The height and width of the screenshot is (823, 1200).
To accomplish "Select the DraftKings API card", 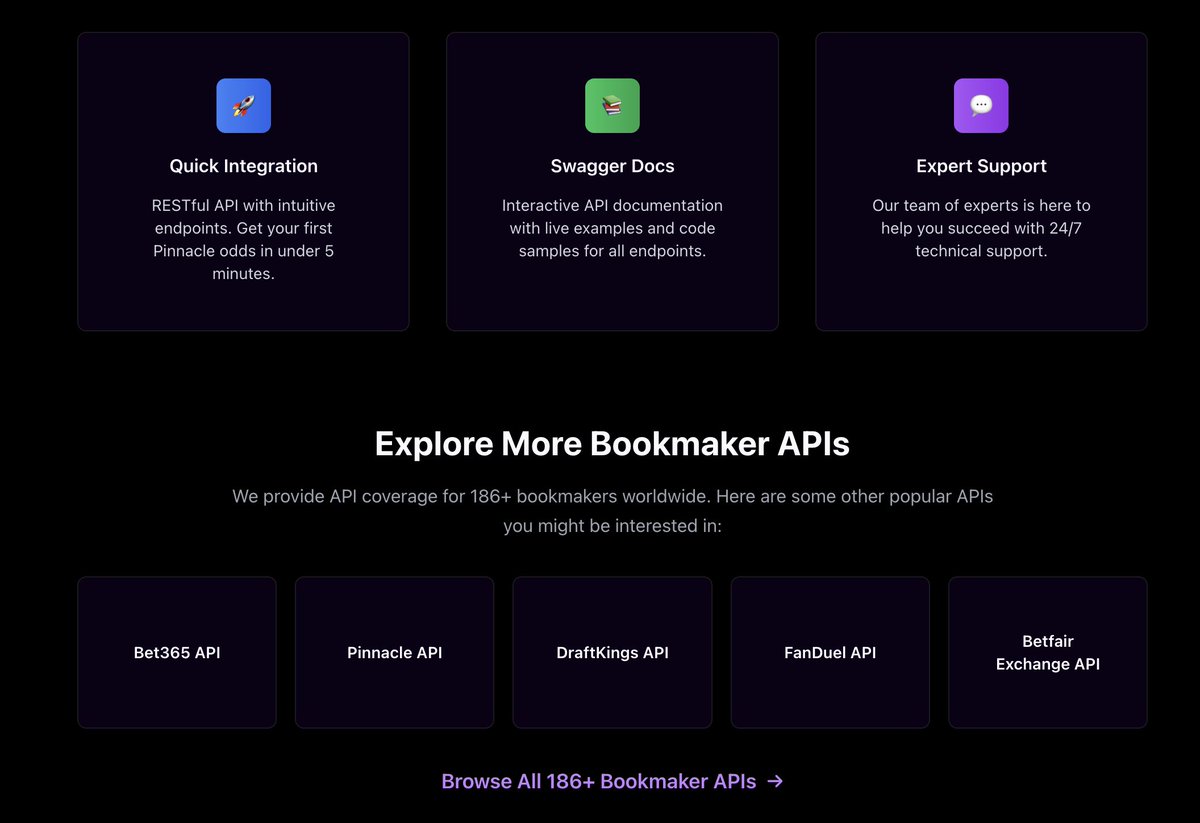I will (x=612, y=652).
